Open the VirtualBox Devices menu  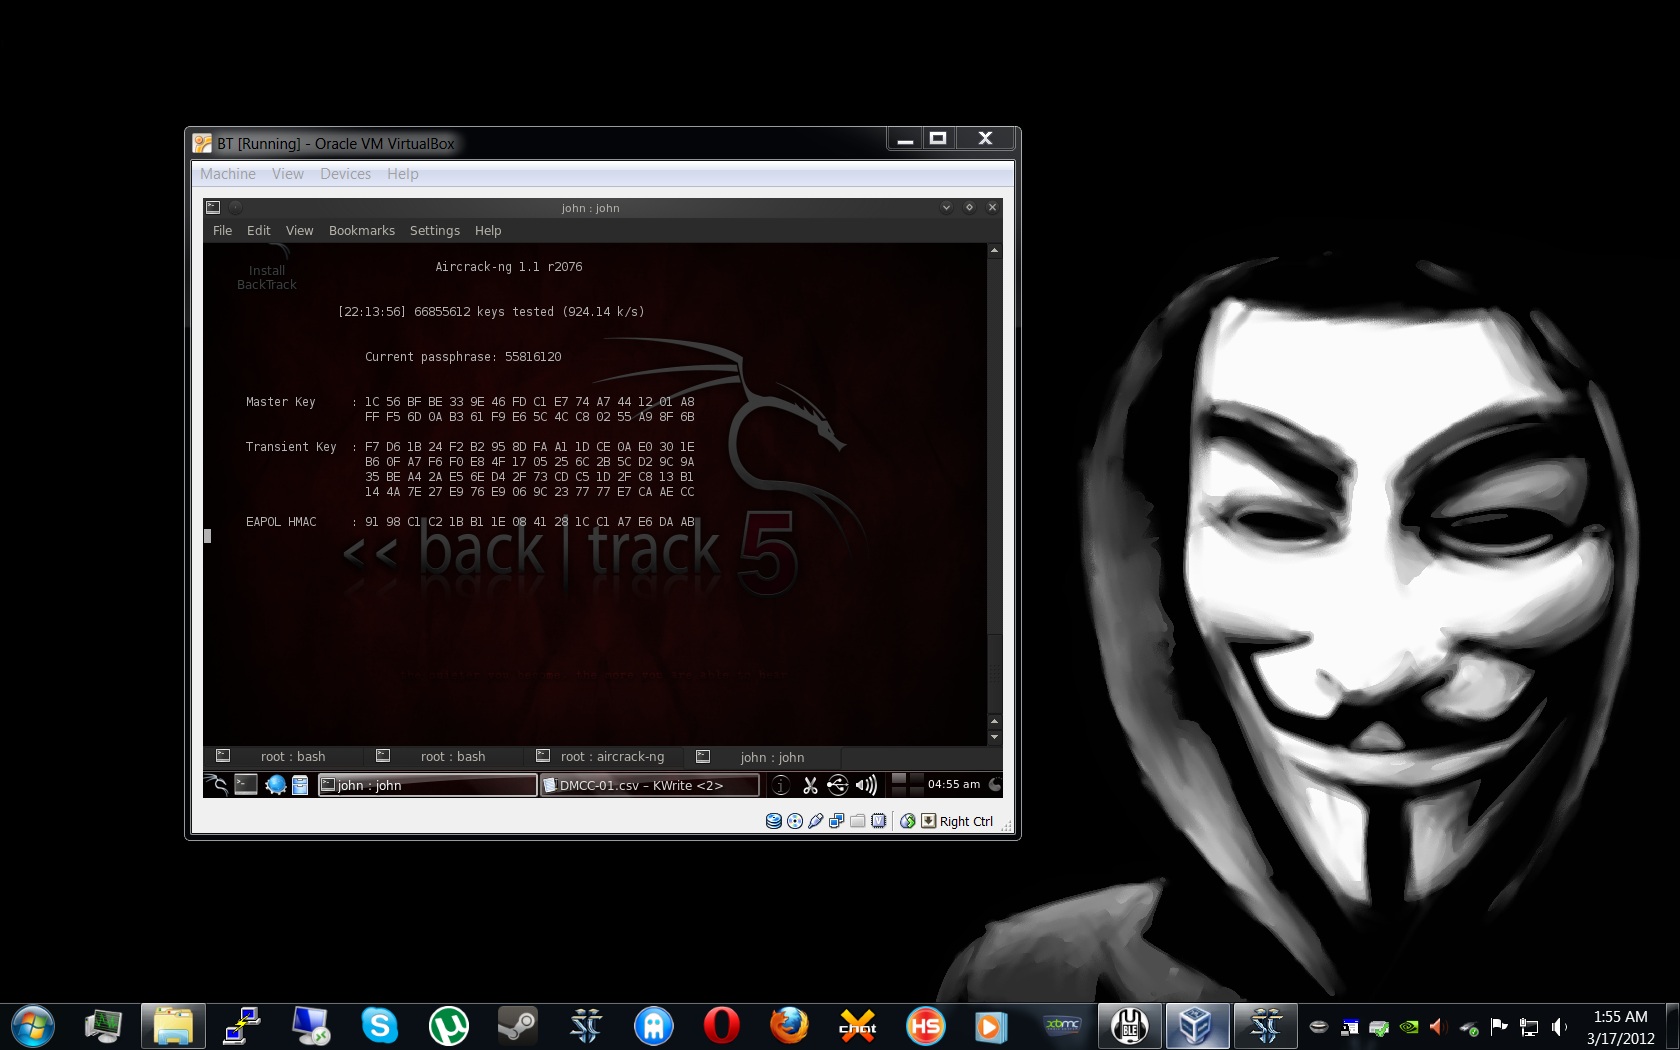click(346, 174)
